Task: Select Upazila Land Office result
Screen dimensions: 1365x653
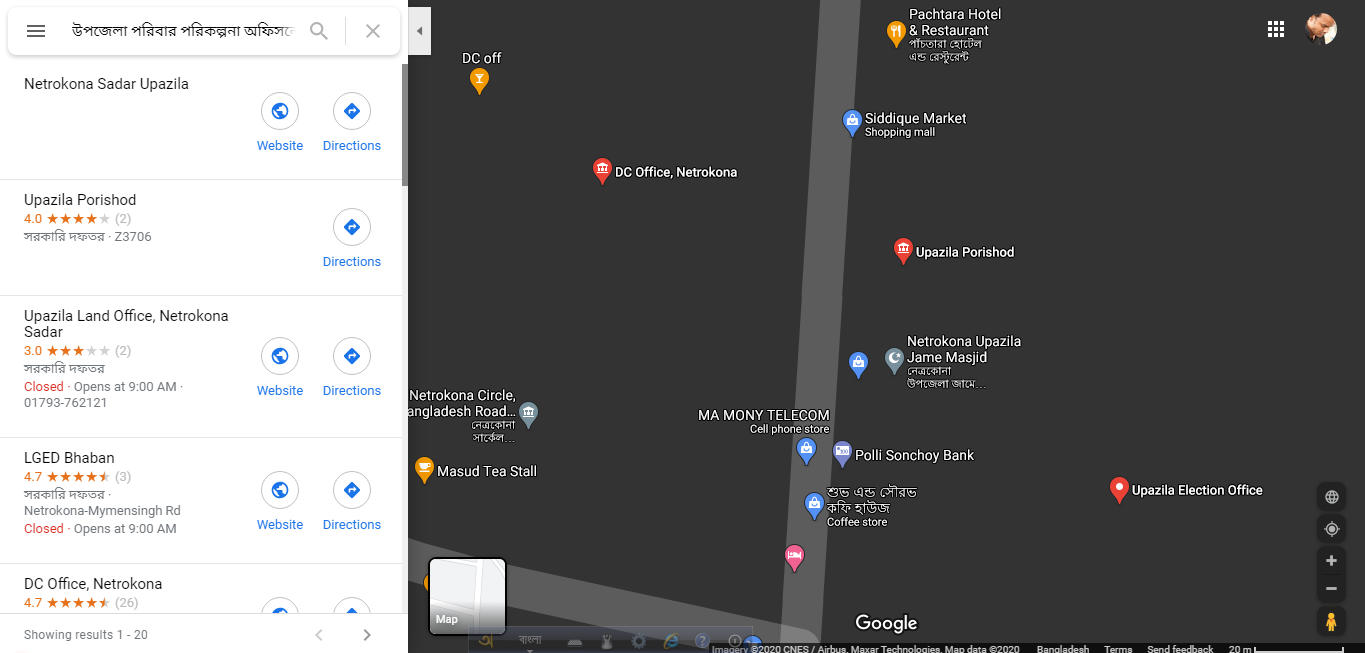Action: (x=126, y=323)
